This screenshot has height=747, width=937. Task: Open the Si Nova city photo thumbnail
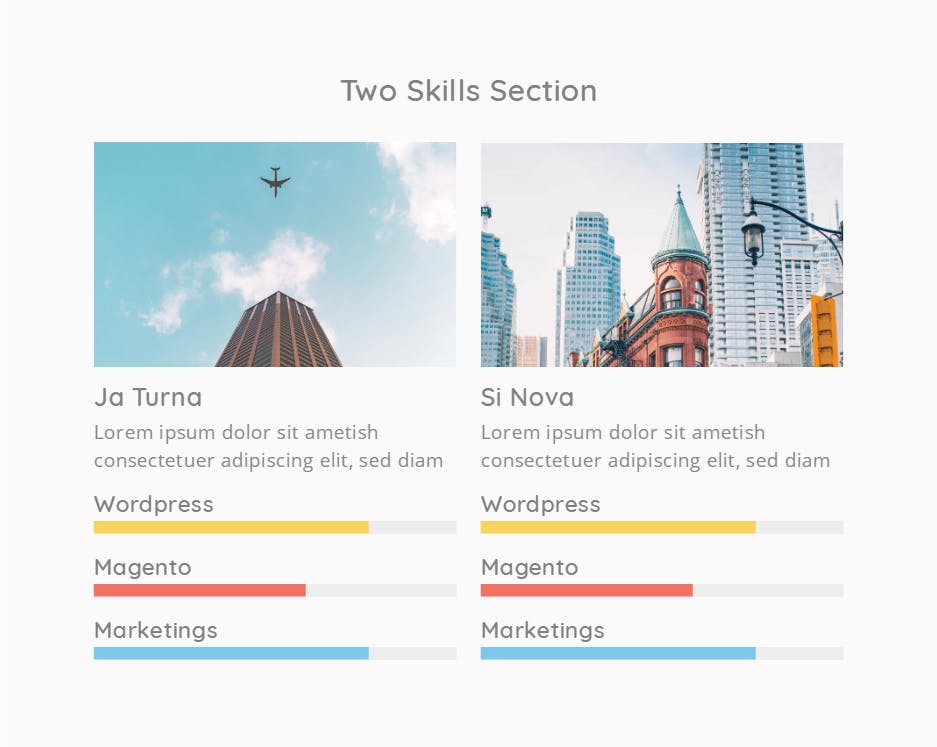tap(662, 254)
